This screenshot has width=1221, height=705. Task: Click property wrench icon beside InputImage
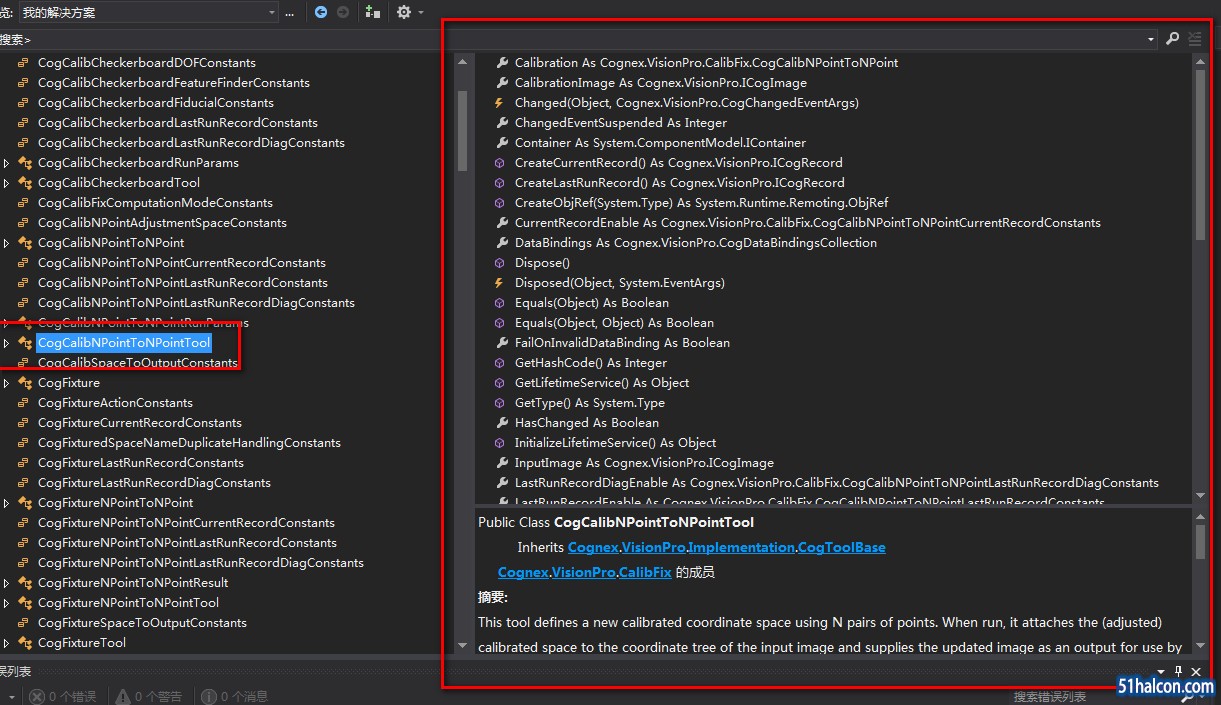tap(501, 463)
